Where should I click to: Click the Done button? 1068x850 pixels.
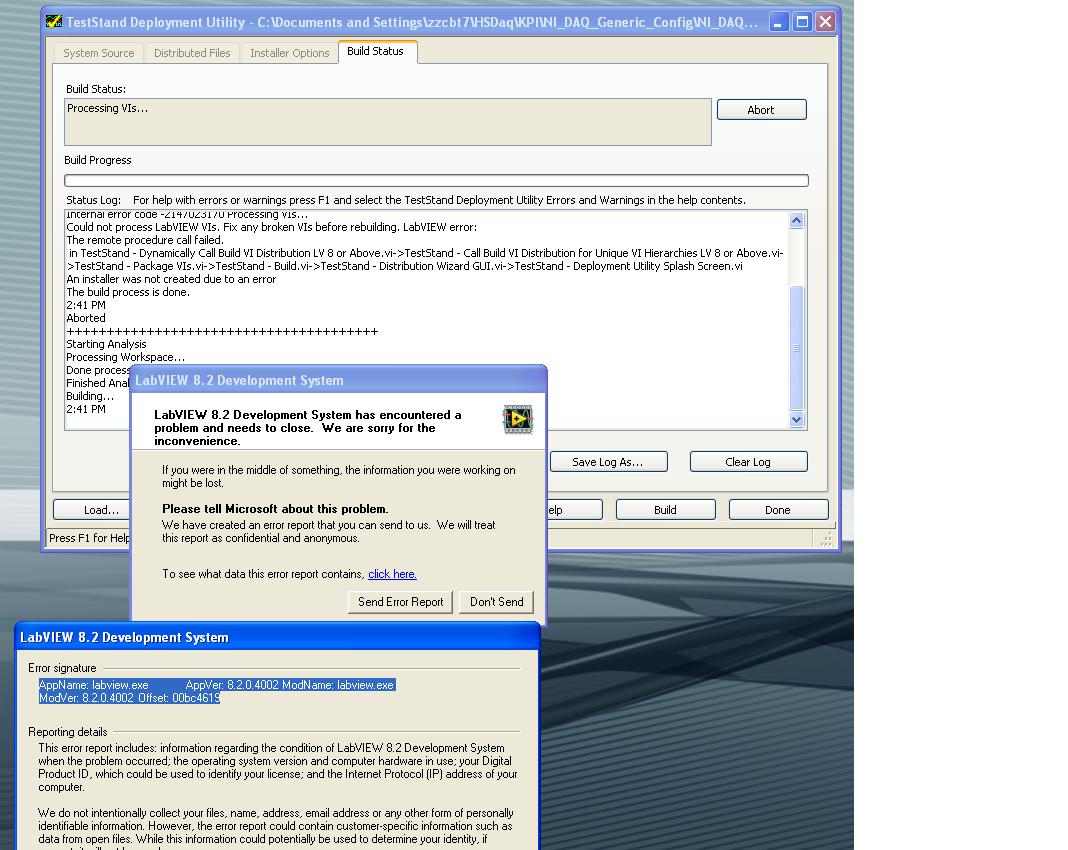click(779, 509)
